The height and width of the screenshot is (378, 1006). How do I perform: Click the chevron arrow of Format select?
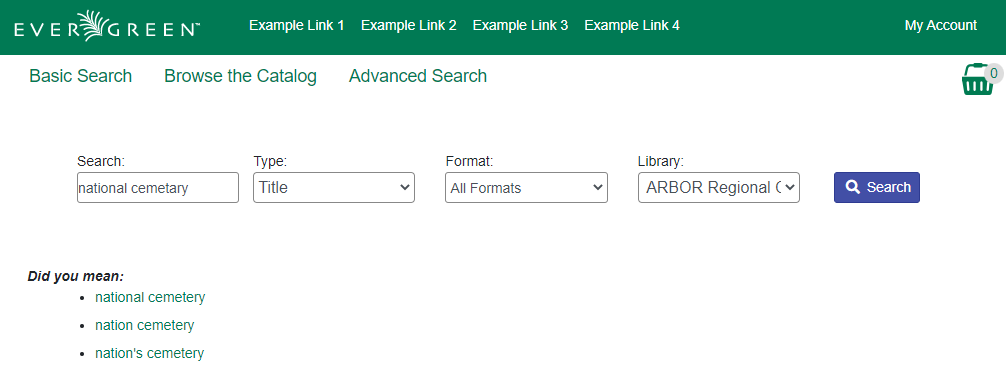click(x=597, y=187)
